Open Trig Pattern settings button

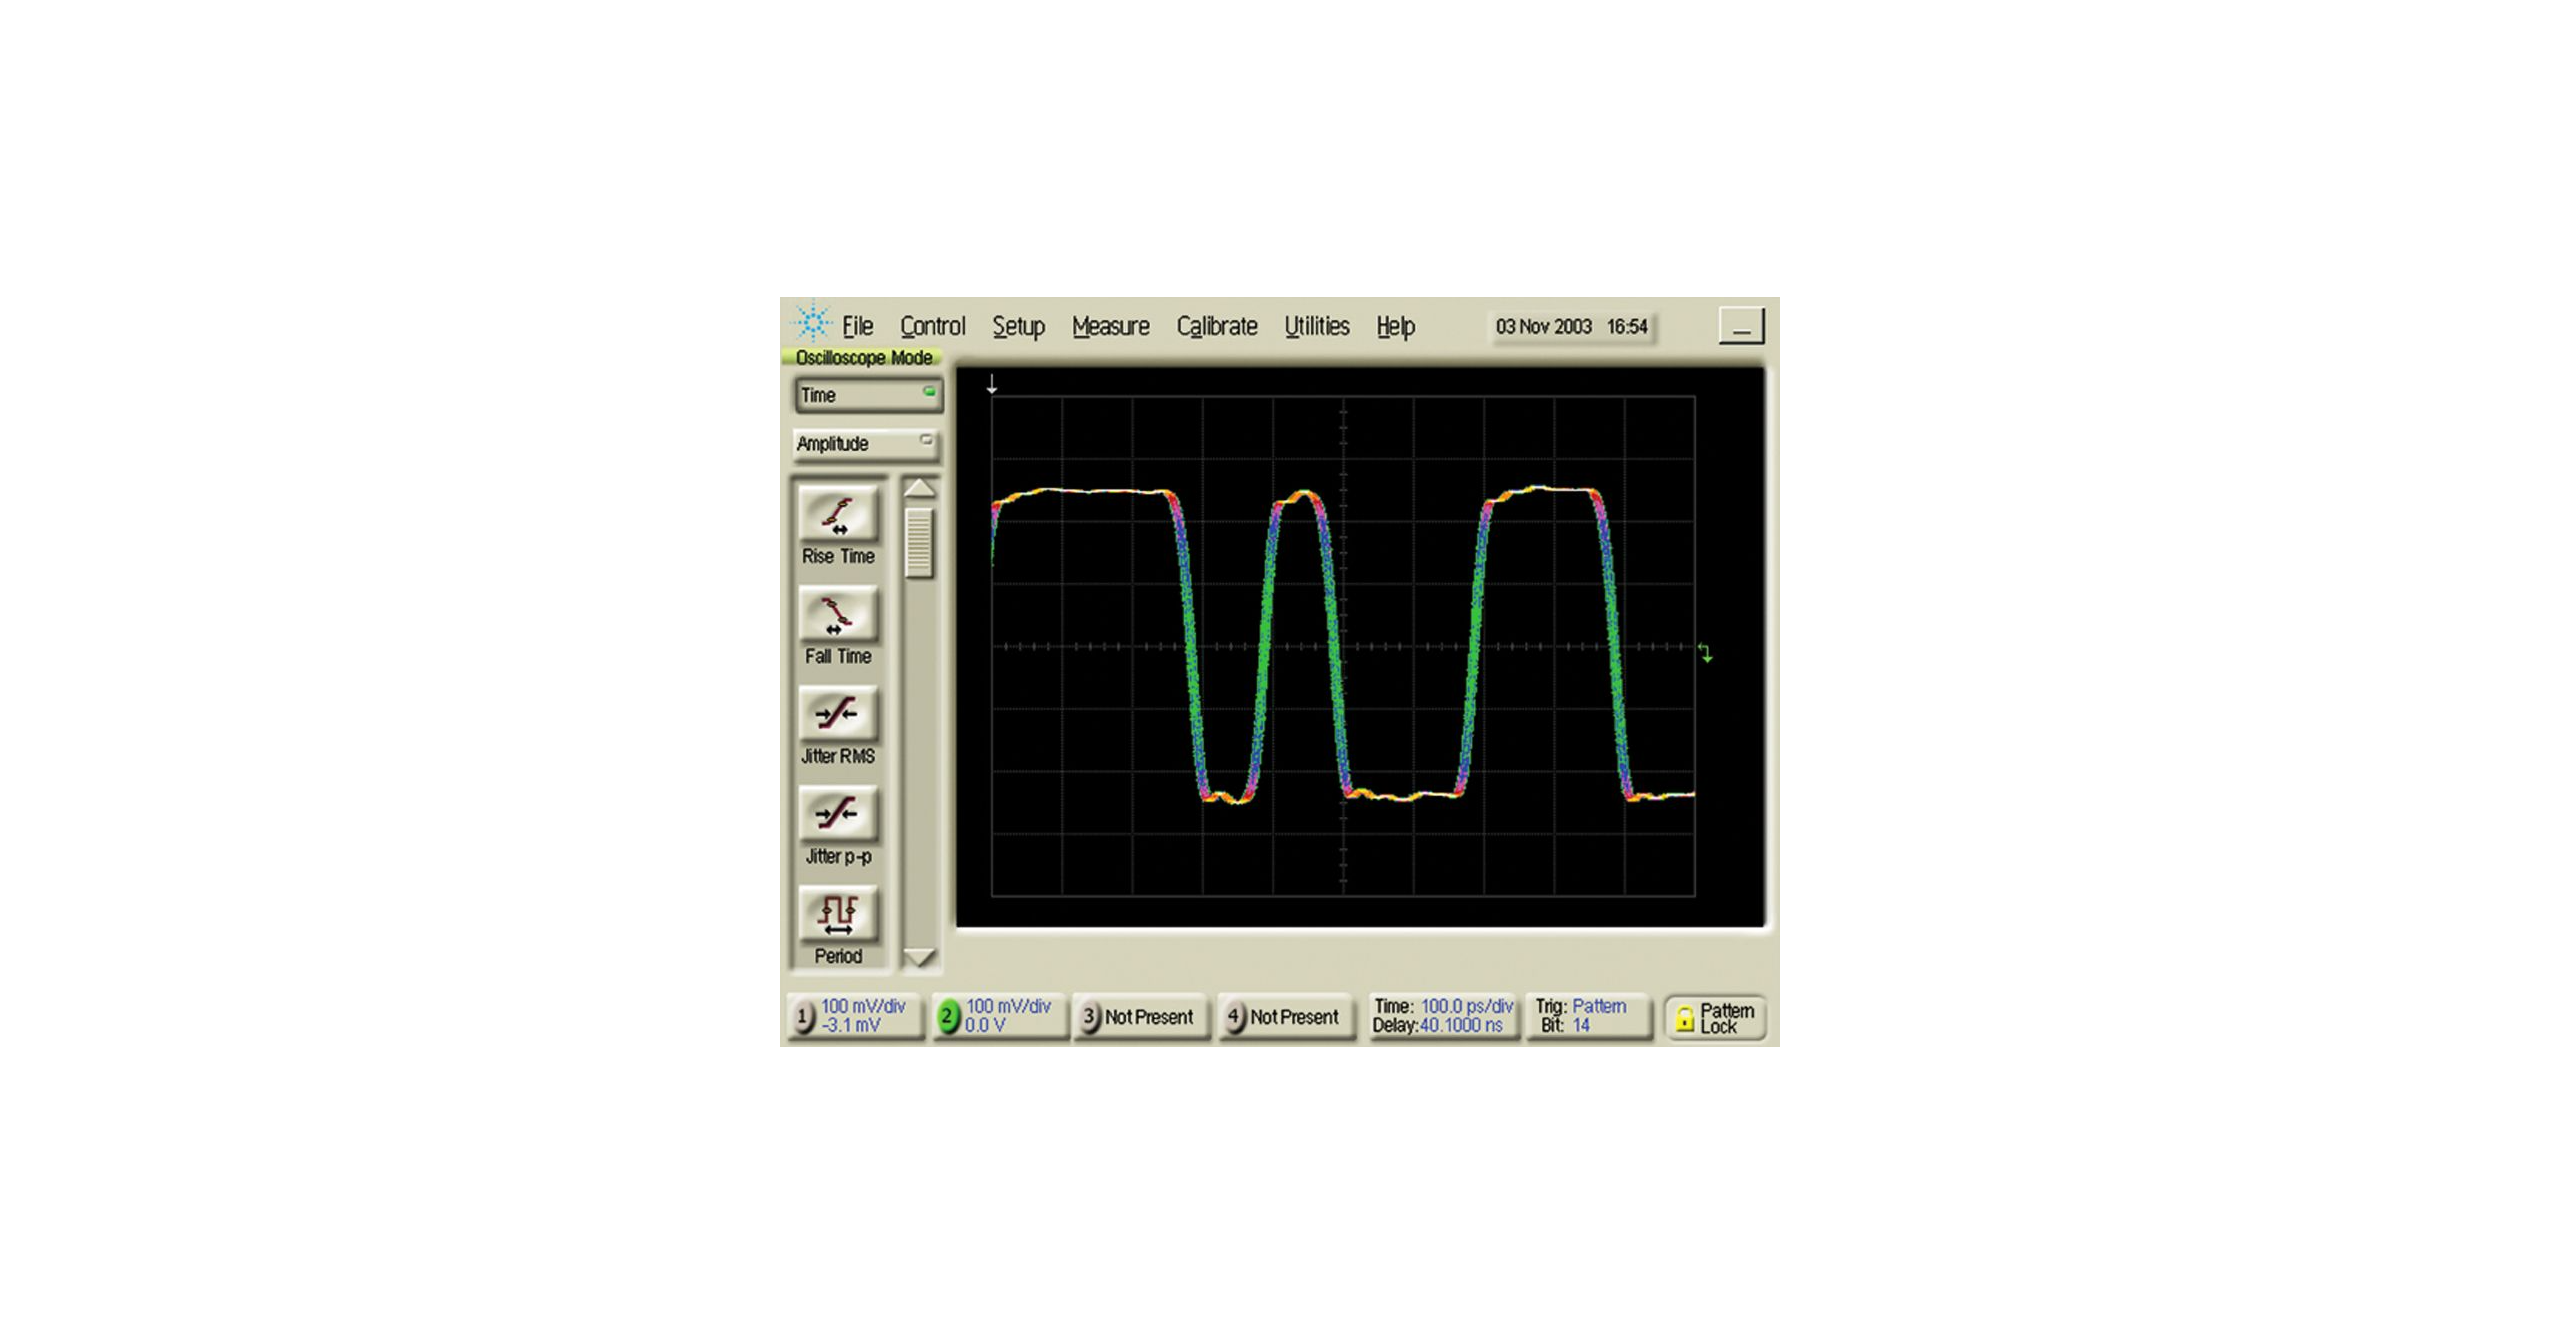[1588, 1016]
